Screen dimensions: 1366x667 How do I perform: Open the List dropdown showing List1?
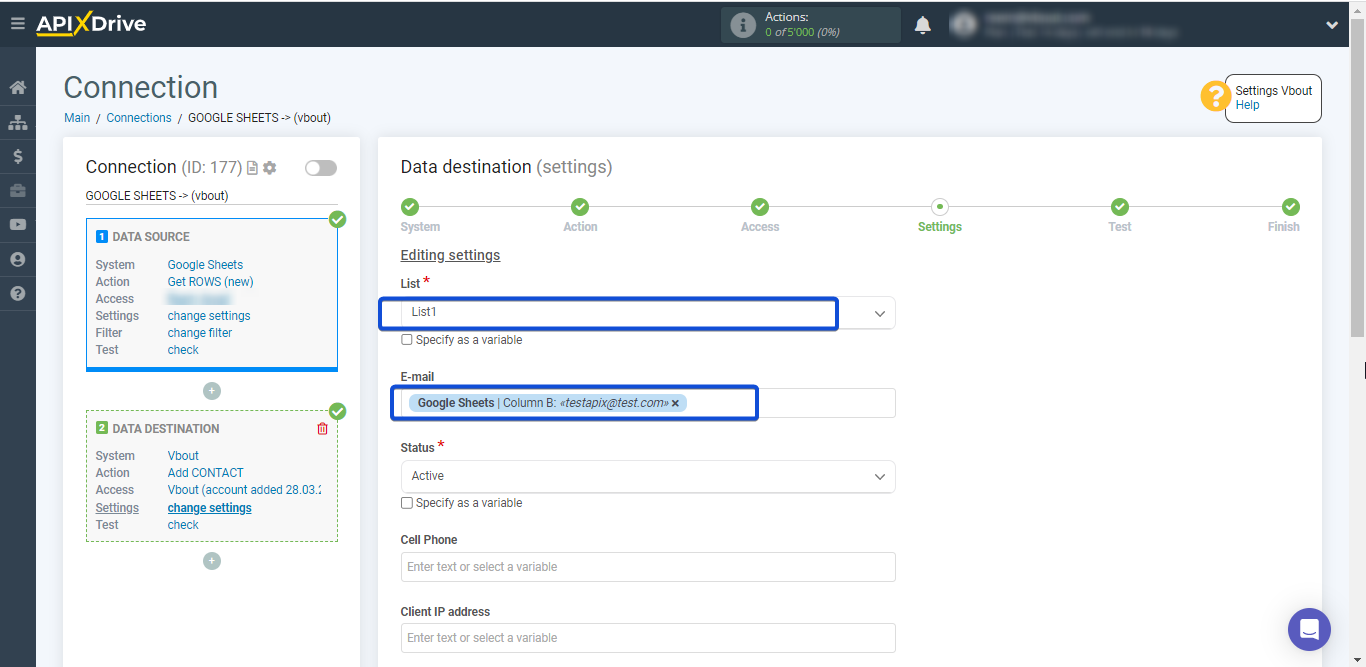click(648, 313)
